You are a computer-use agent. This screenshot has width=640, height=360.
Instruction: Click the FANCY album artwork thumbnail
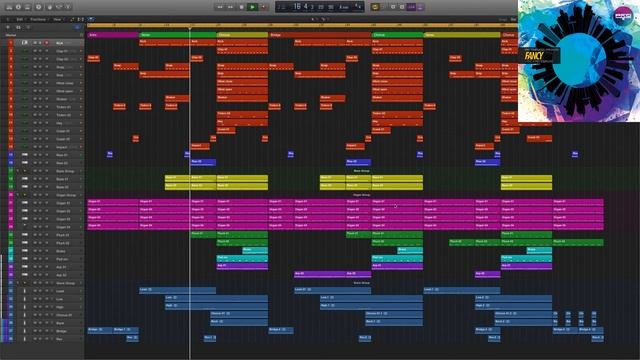point(579,61)
